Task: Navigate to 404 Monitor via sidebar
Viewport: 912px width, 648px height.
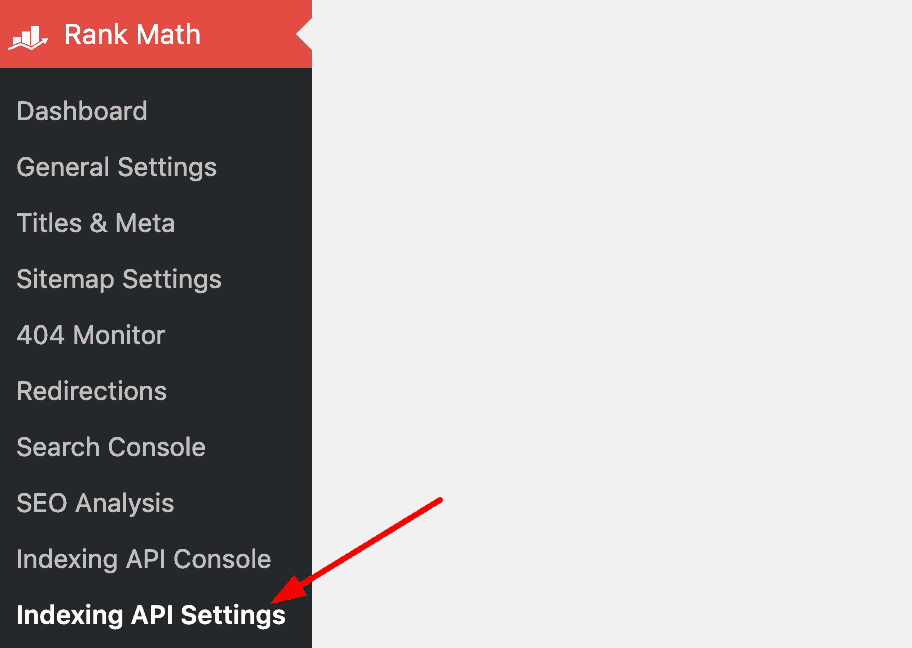Action: (91, 335)
